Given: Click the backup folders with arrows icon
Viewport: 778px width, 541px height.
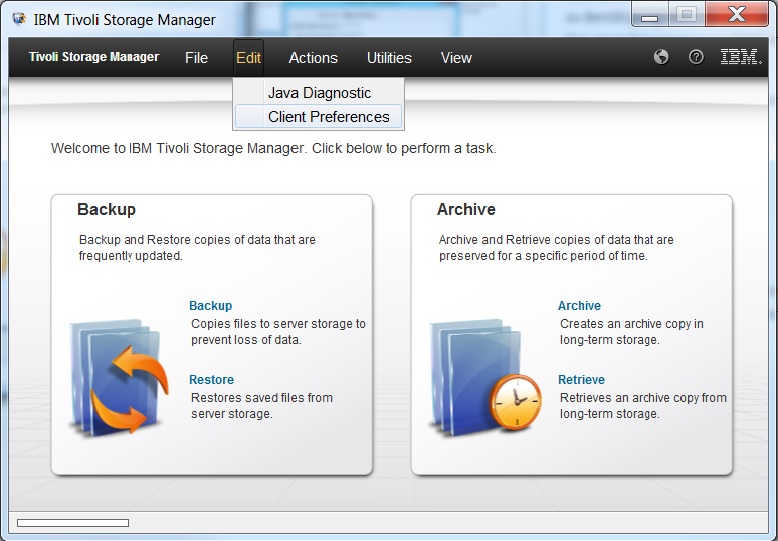Looking at the screenshot, I should [119, 377].
